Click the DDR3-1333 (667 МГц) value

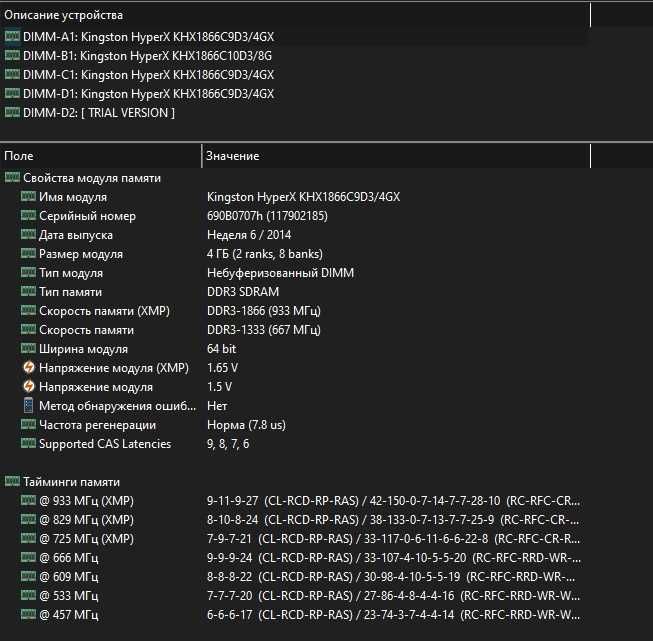coord(264,330)
